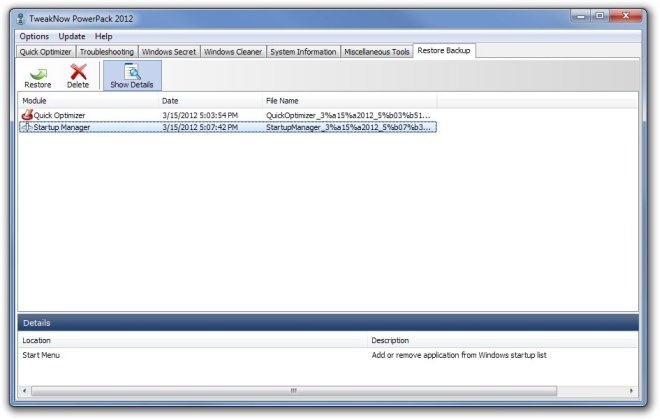Click the Startup Manager row icon
This screenshot has width=660, height=420.
[27, 127]
